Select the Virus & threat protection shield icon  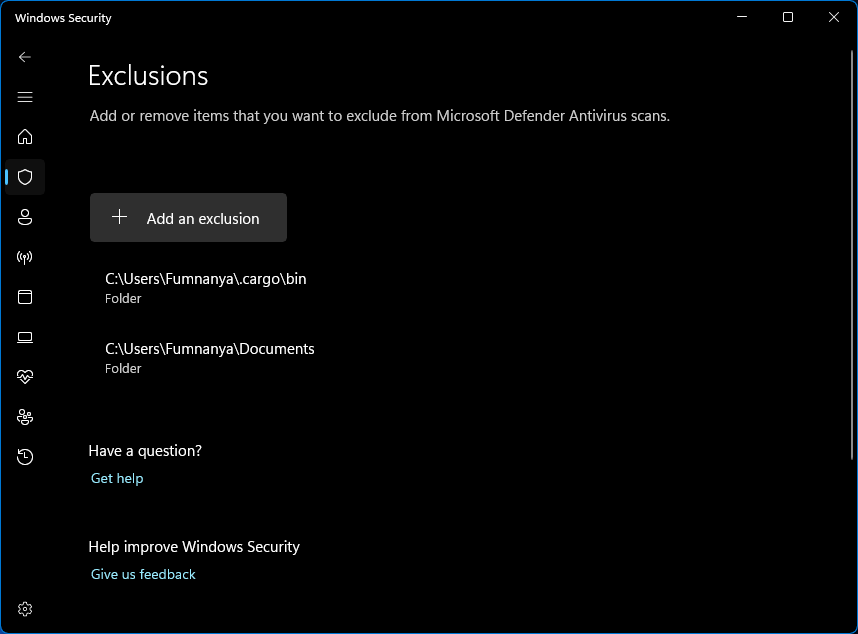point(24,177)
